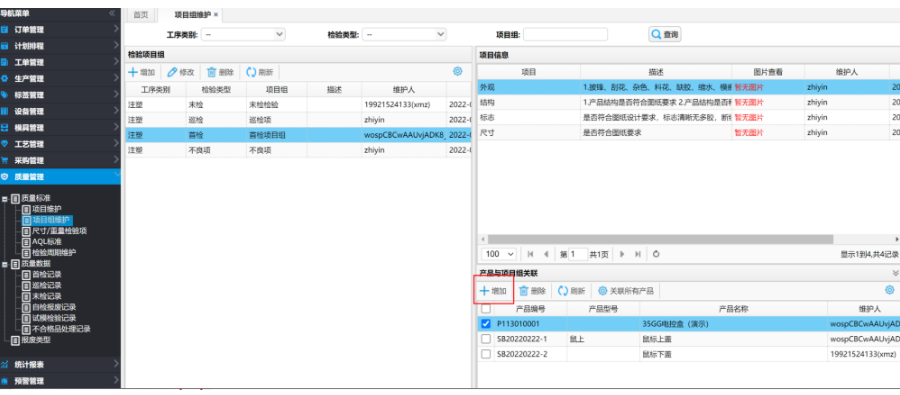Click 修改 pencil button in 检验项目组 toolbar

(x=181, y=72)
